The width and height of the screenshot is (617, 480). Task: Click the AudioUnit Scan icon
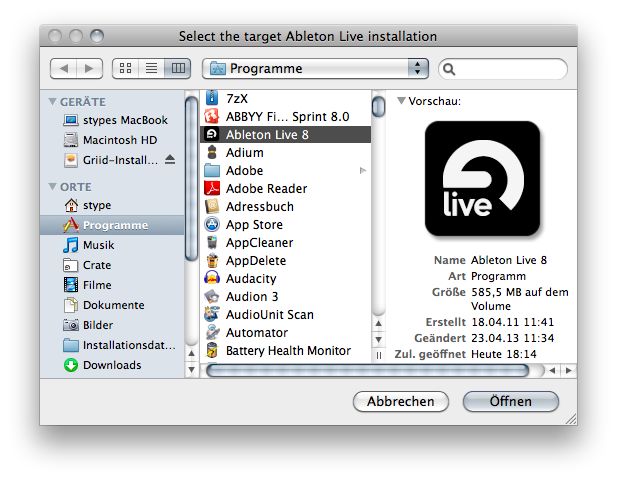coord(212,314)
